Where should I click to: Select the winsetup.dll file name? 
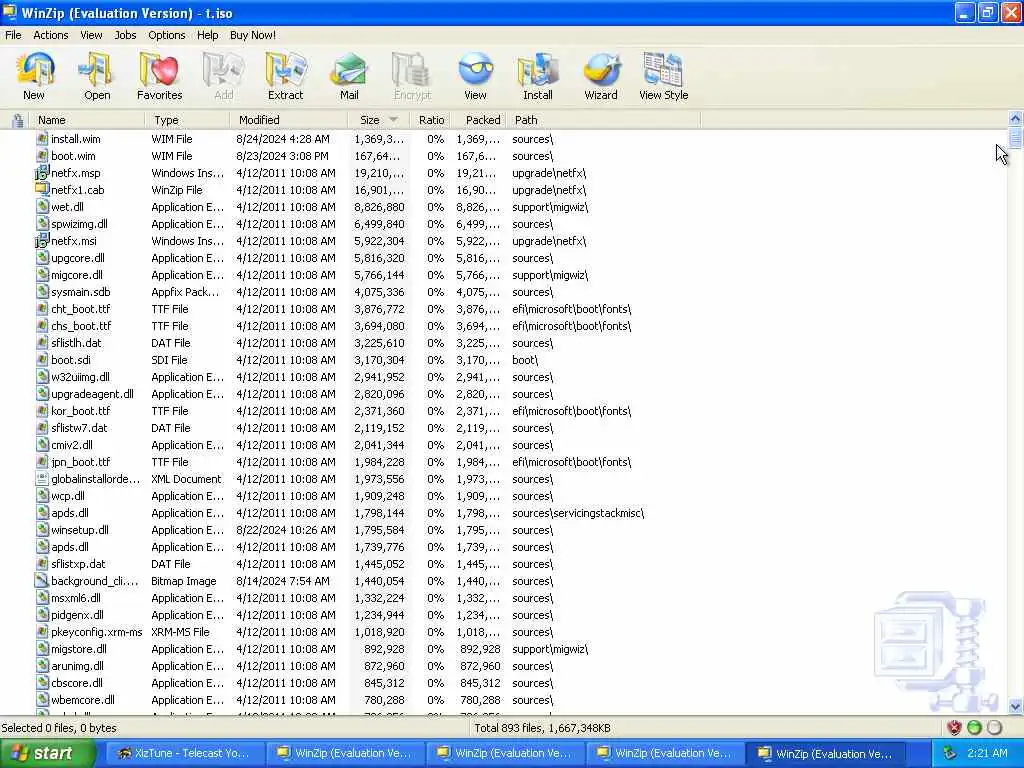click(x=80, y=530)
